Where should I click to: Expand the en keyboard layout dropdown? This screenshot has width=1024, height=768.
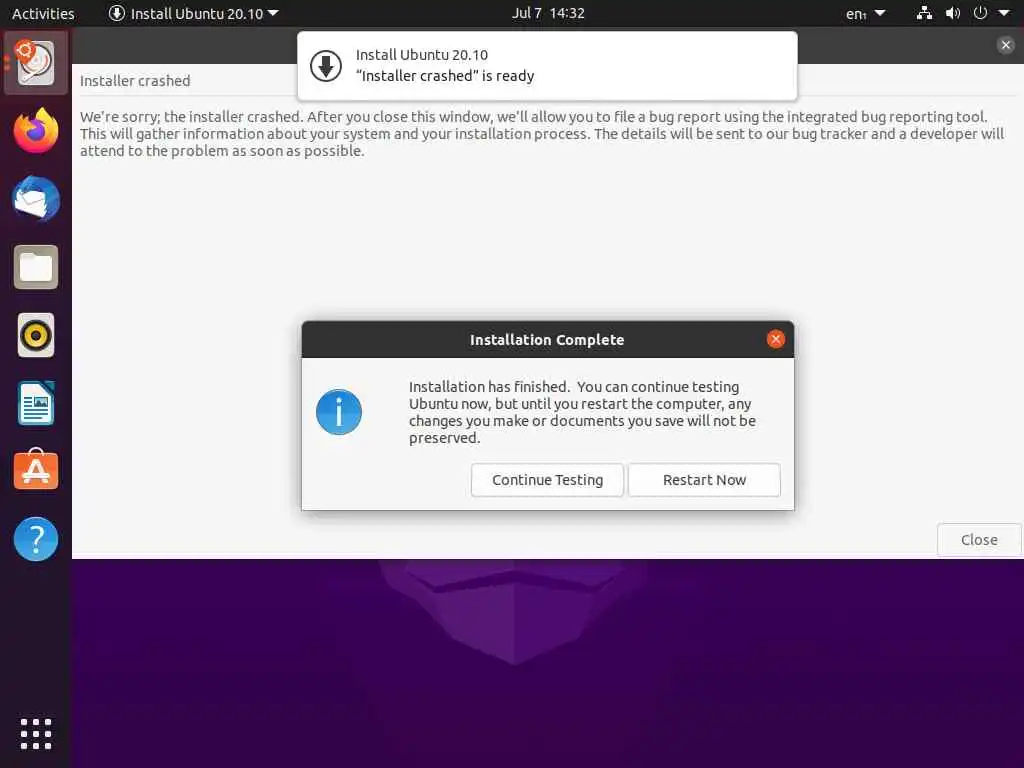pos(865,13)
